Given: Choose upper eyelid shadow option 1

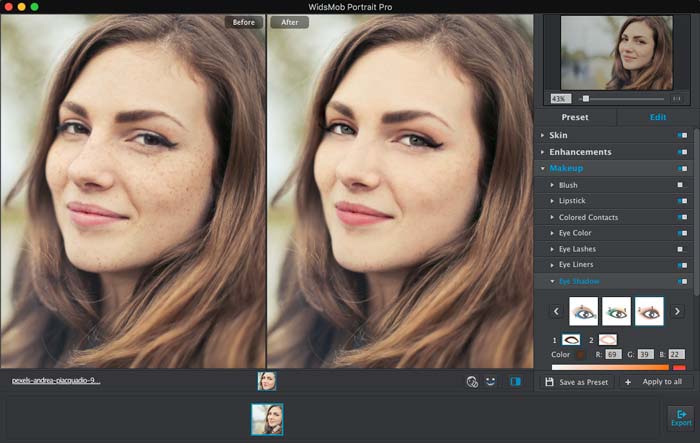Looking at the screenshot, I should [571, 340].
